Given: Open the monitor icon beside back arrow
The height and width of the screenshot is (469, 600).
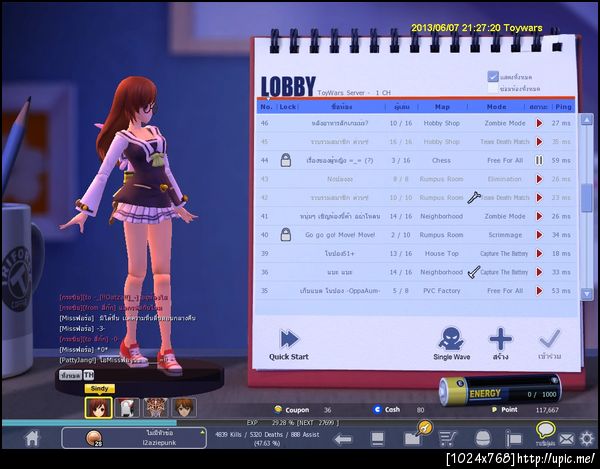Looking at the screenshot, I should point(378,439).
